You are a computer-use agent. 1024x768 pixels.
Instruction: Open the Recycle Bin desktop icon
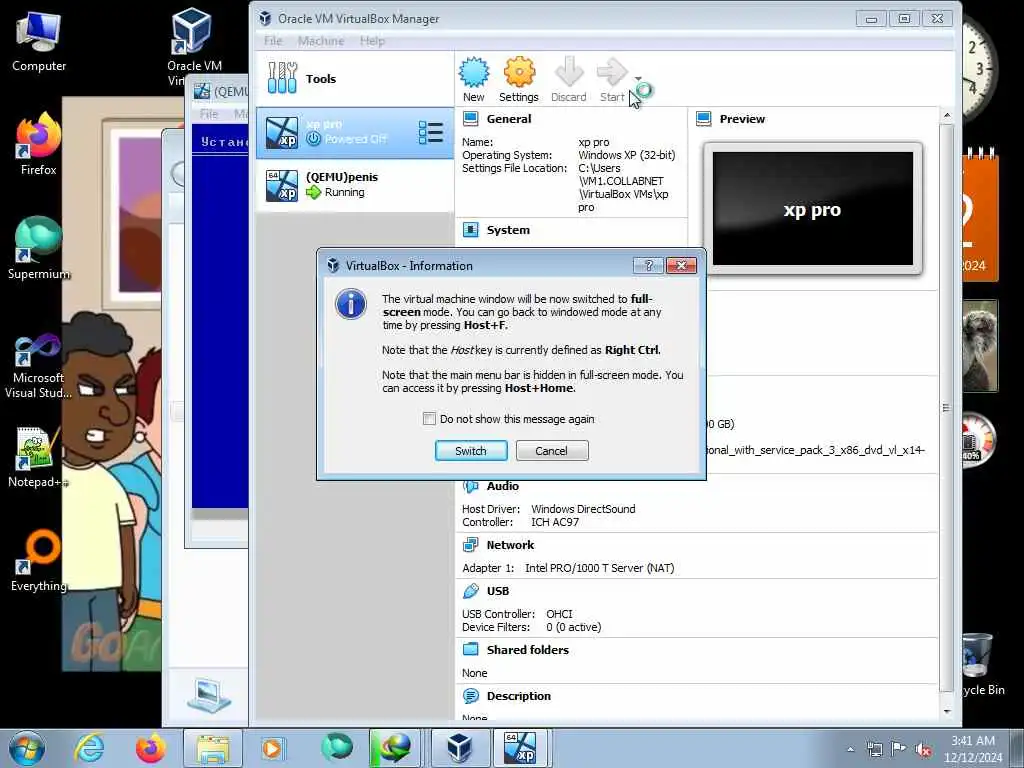pyautogui.click(x=980, y=664)
